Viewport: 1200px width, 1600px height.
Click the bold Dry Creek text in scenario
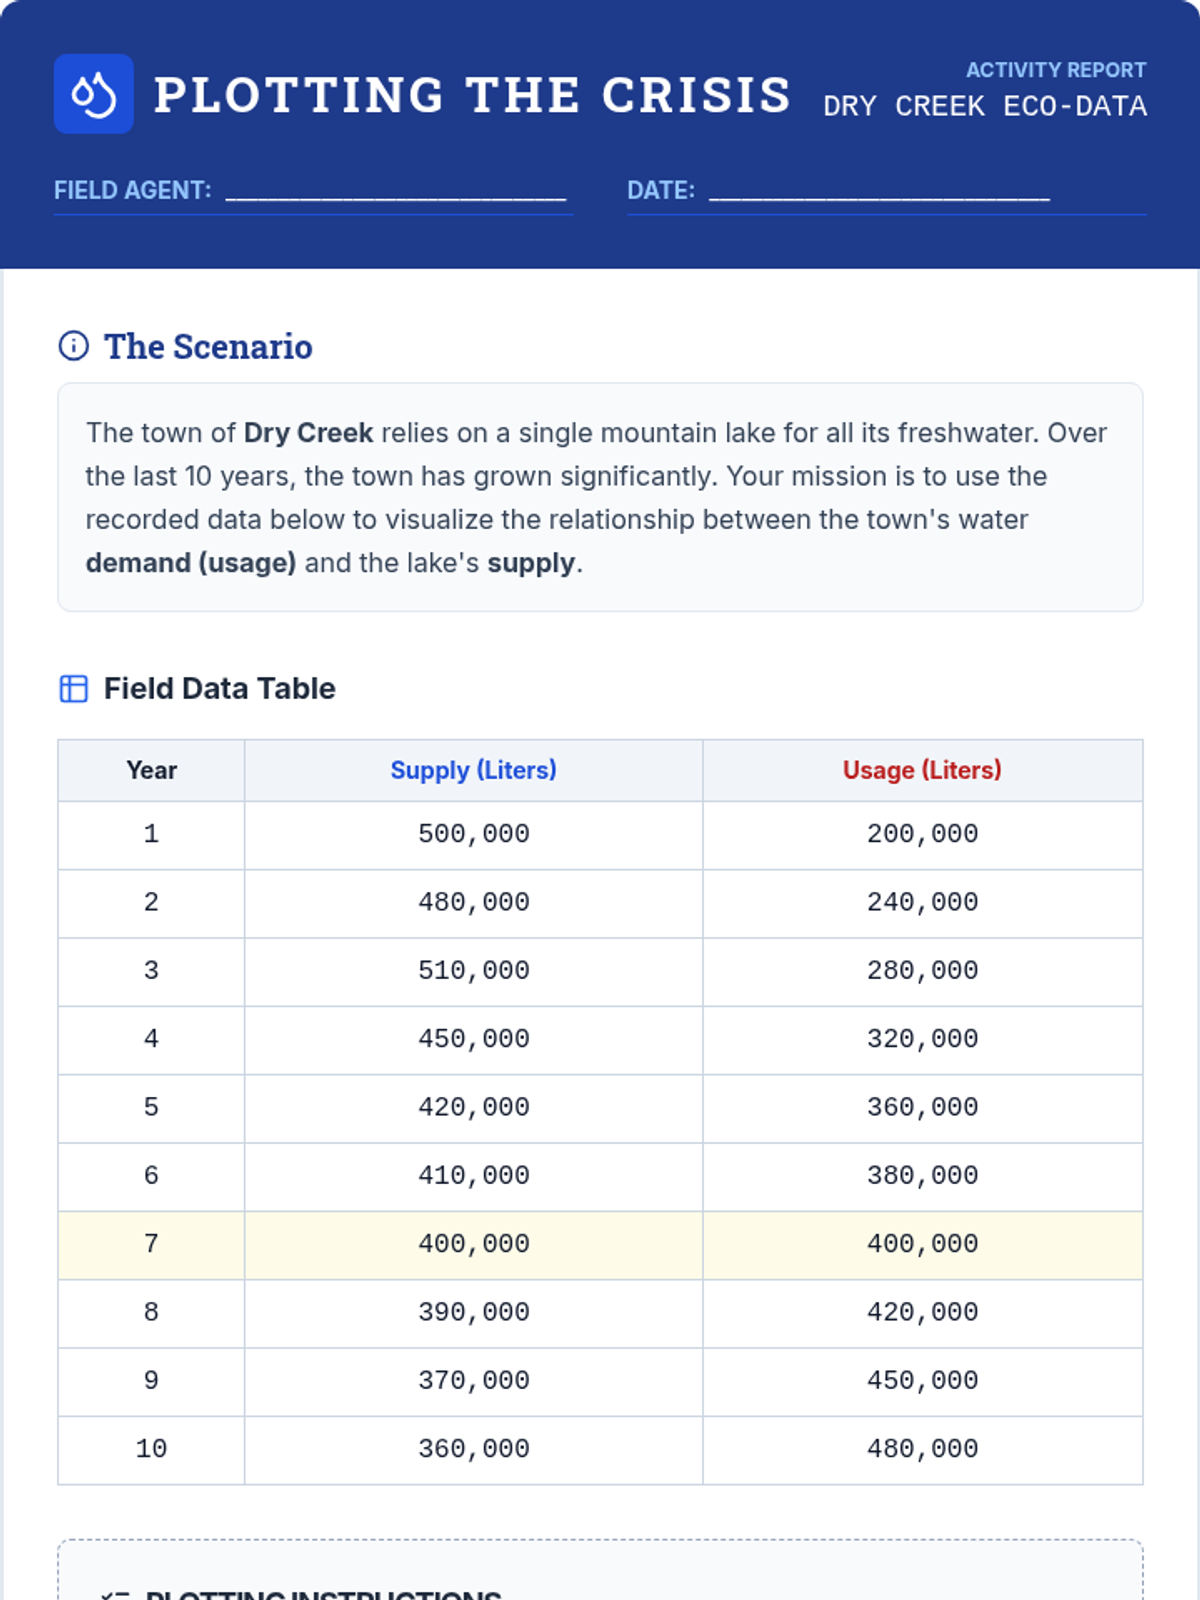pyautogui.click(x=308, y=433)
